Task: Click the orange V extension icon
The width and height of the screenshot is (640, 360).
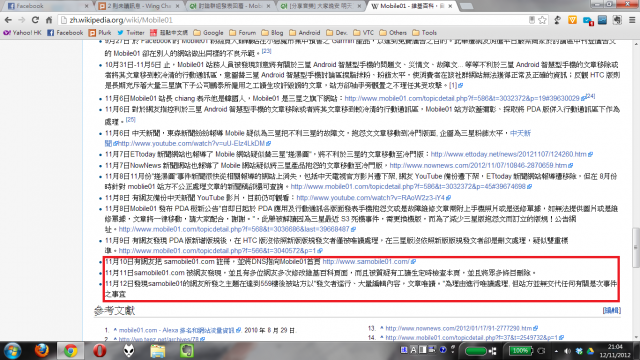Action: coord(572,20)
